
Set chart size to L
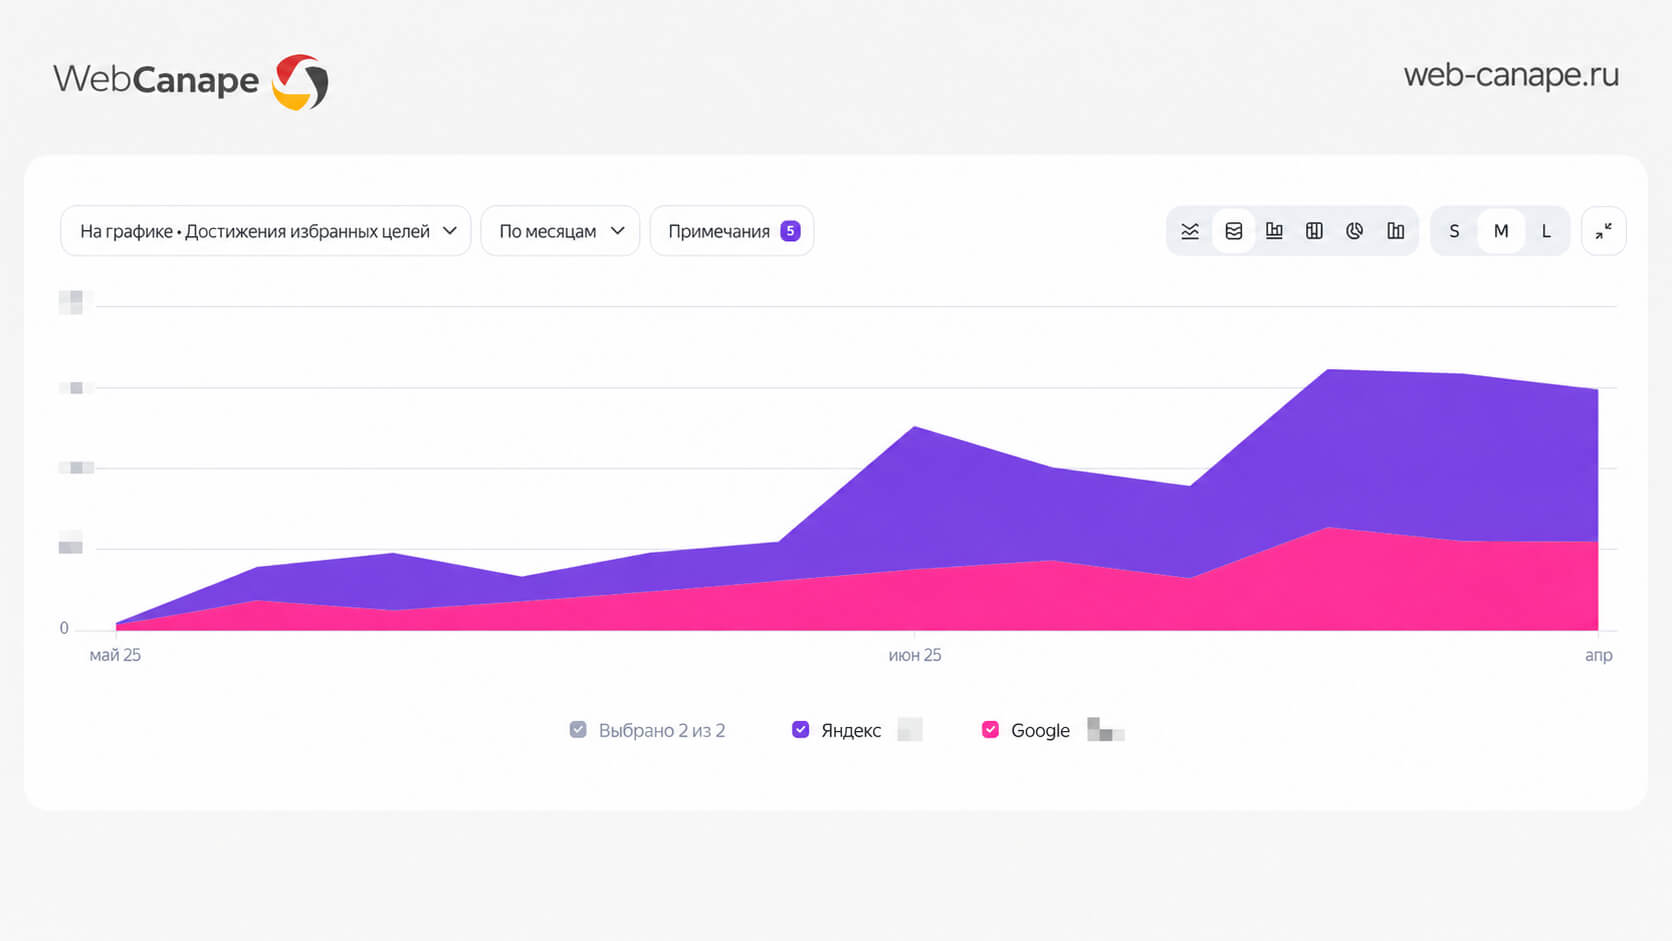tap(1546, 231)
